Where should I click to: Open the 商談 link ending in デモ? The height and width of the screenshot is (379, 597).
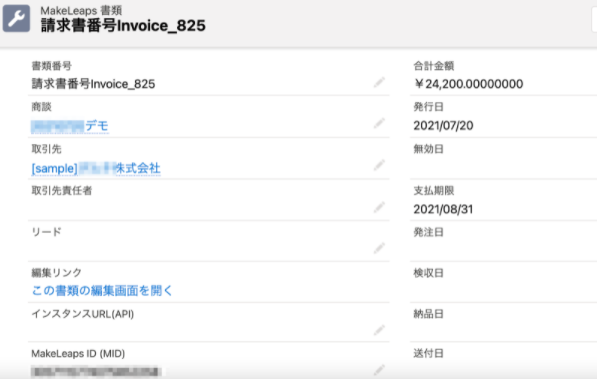(x=70, y=126)
